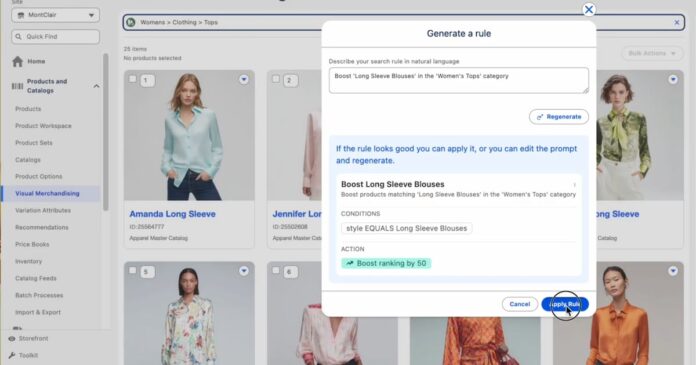696x365 pixels.
Task: Open dropdown on top-right green blouse card
Action: point(673,79)
